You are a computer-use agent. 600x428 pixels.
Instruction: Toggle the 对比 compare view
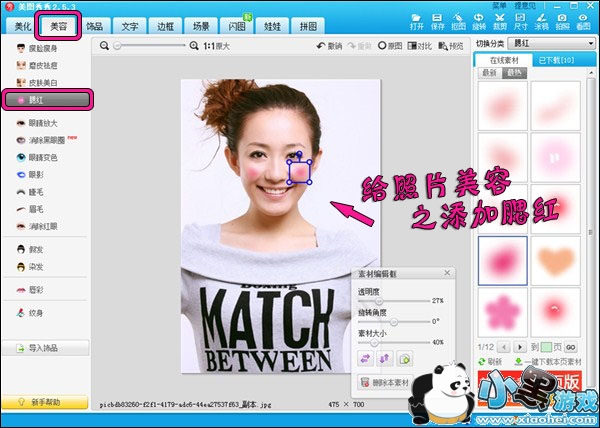coord(420,46)
